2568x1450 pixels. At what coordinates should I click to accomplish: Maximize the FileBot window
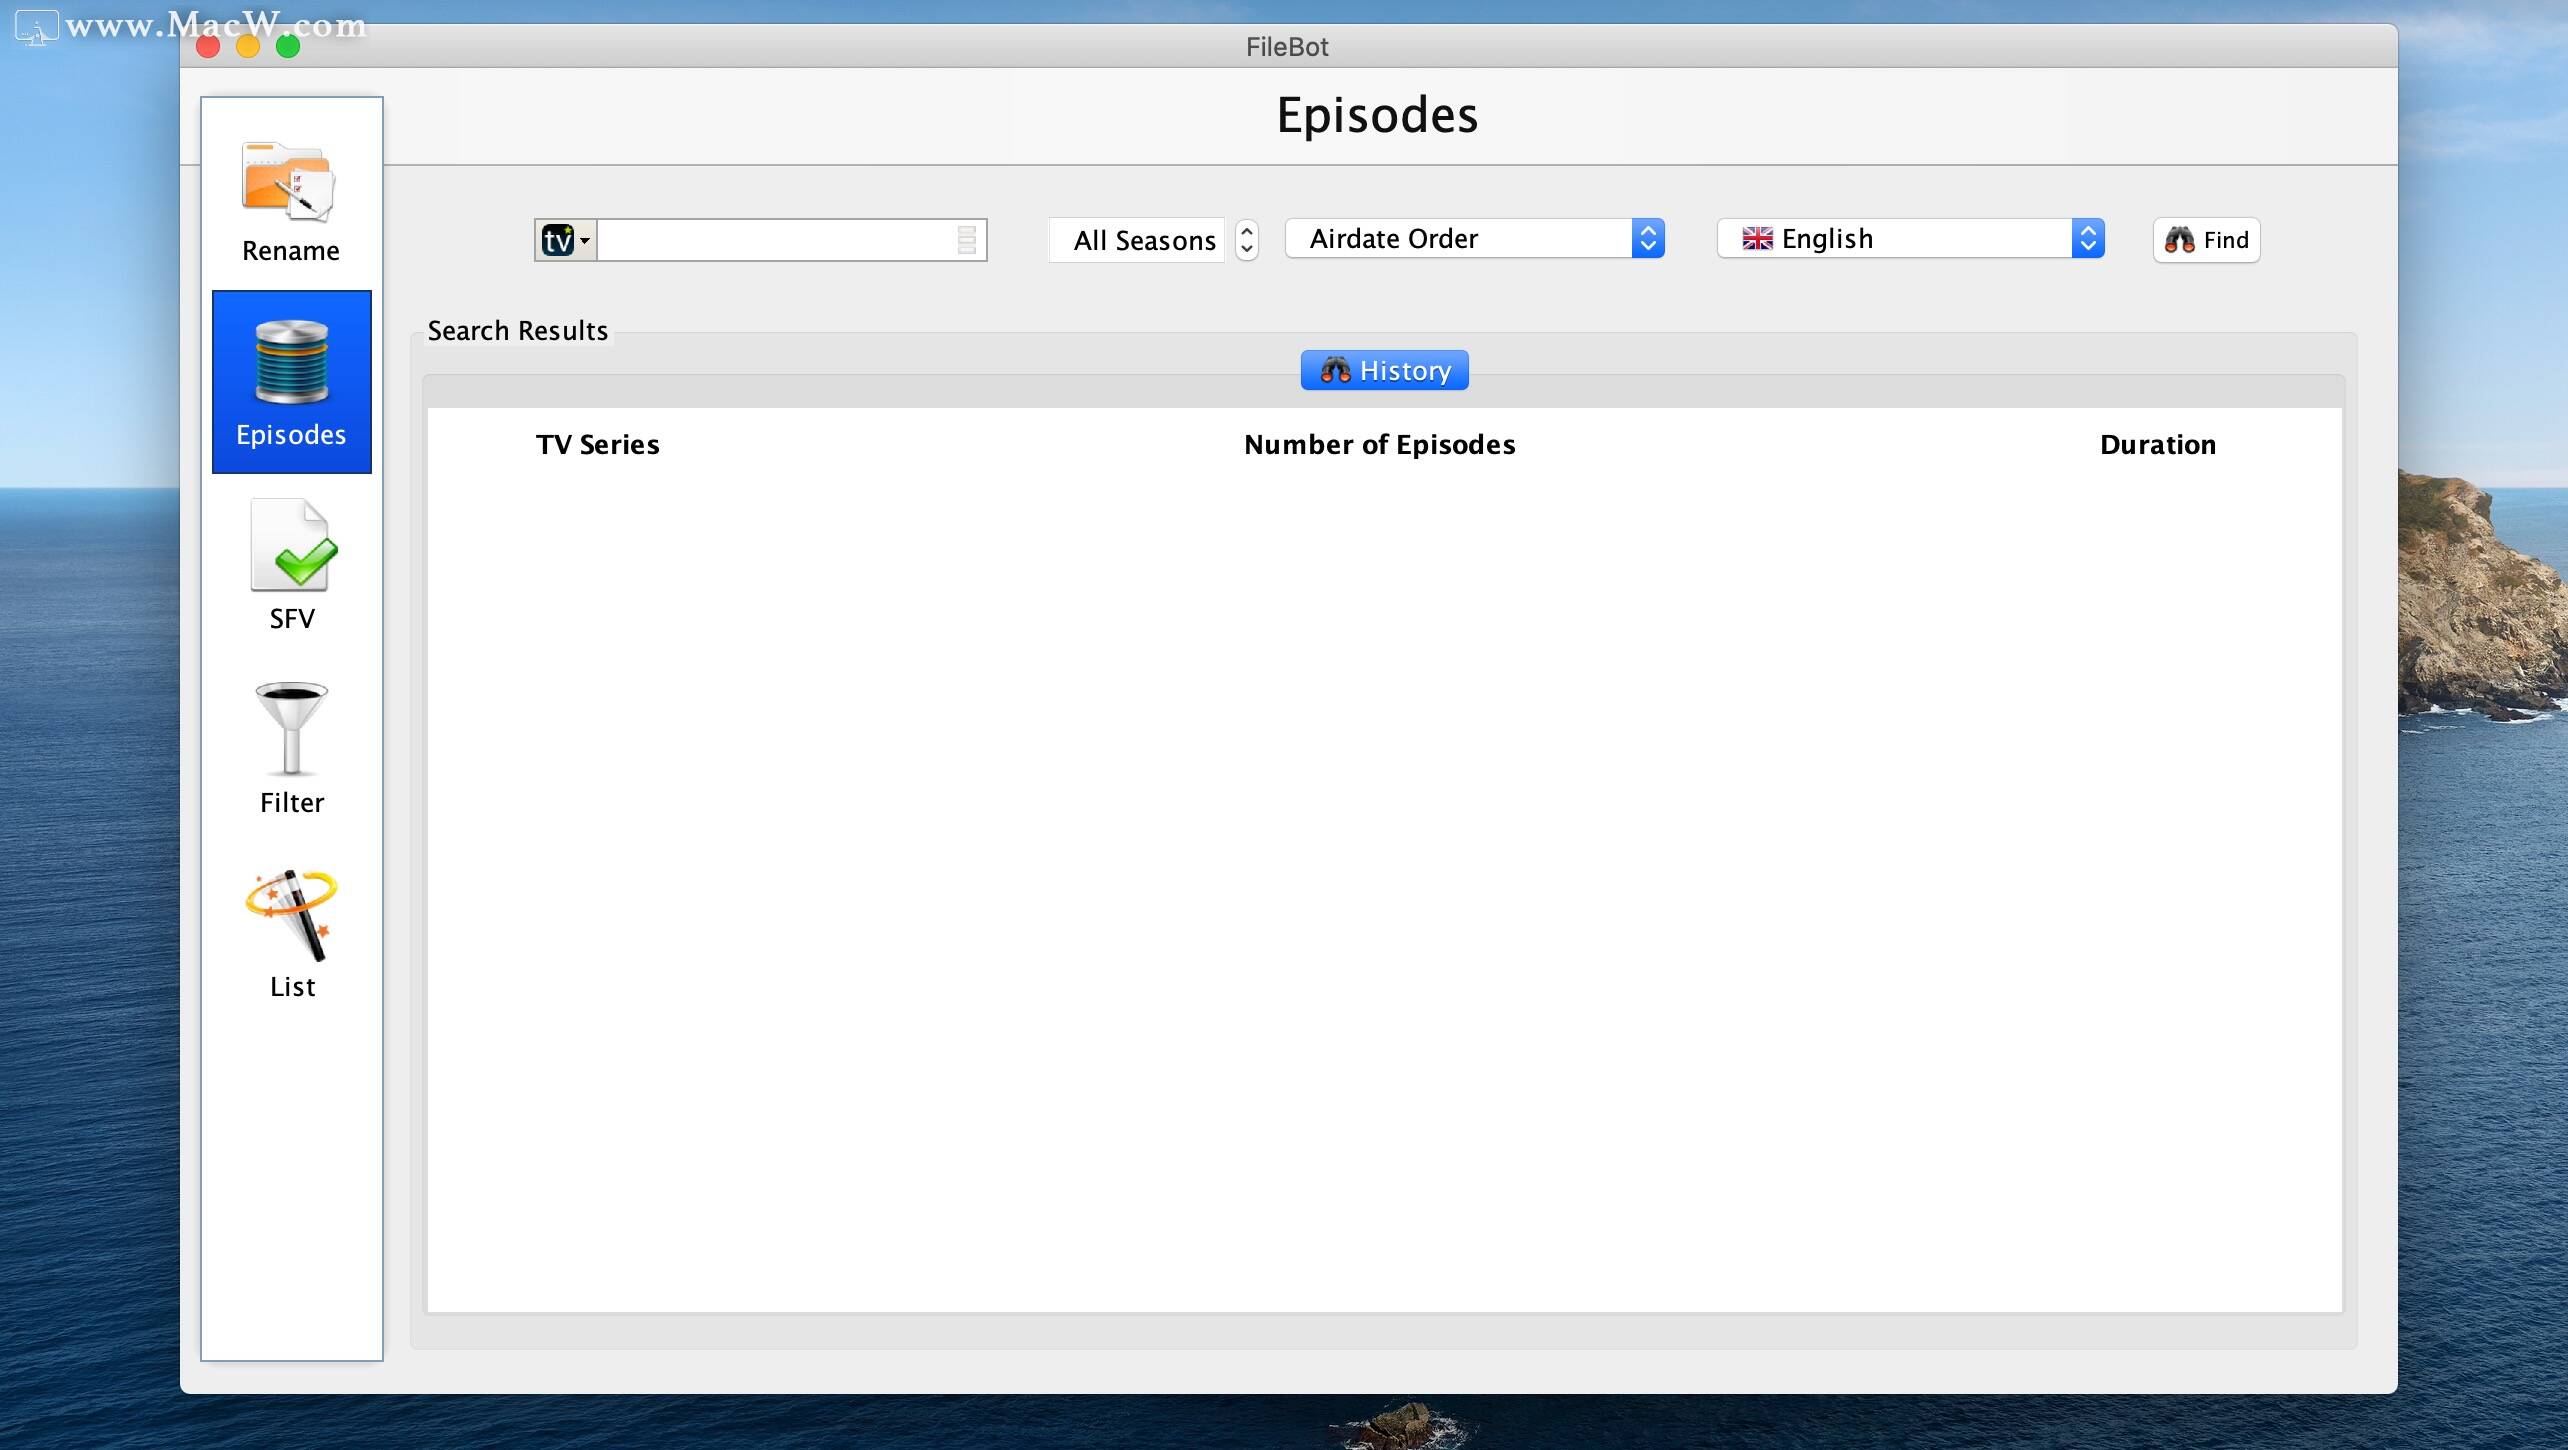(288, 46)
